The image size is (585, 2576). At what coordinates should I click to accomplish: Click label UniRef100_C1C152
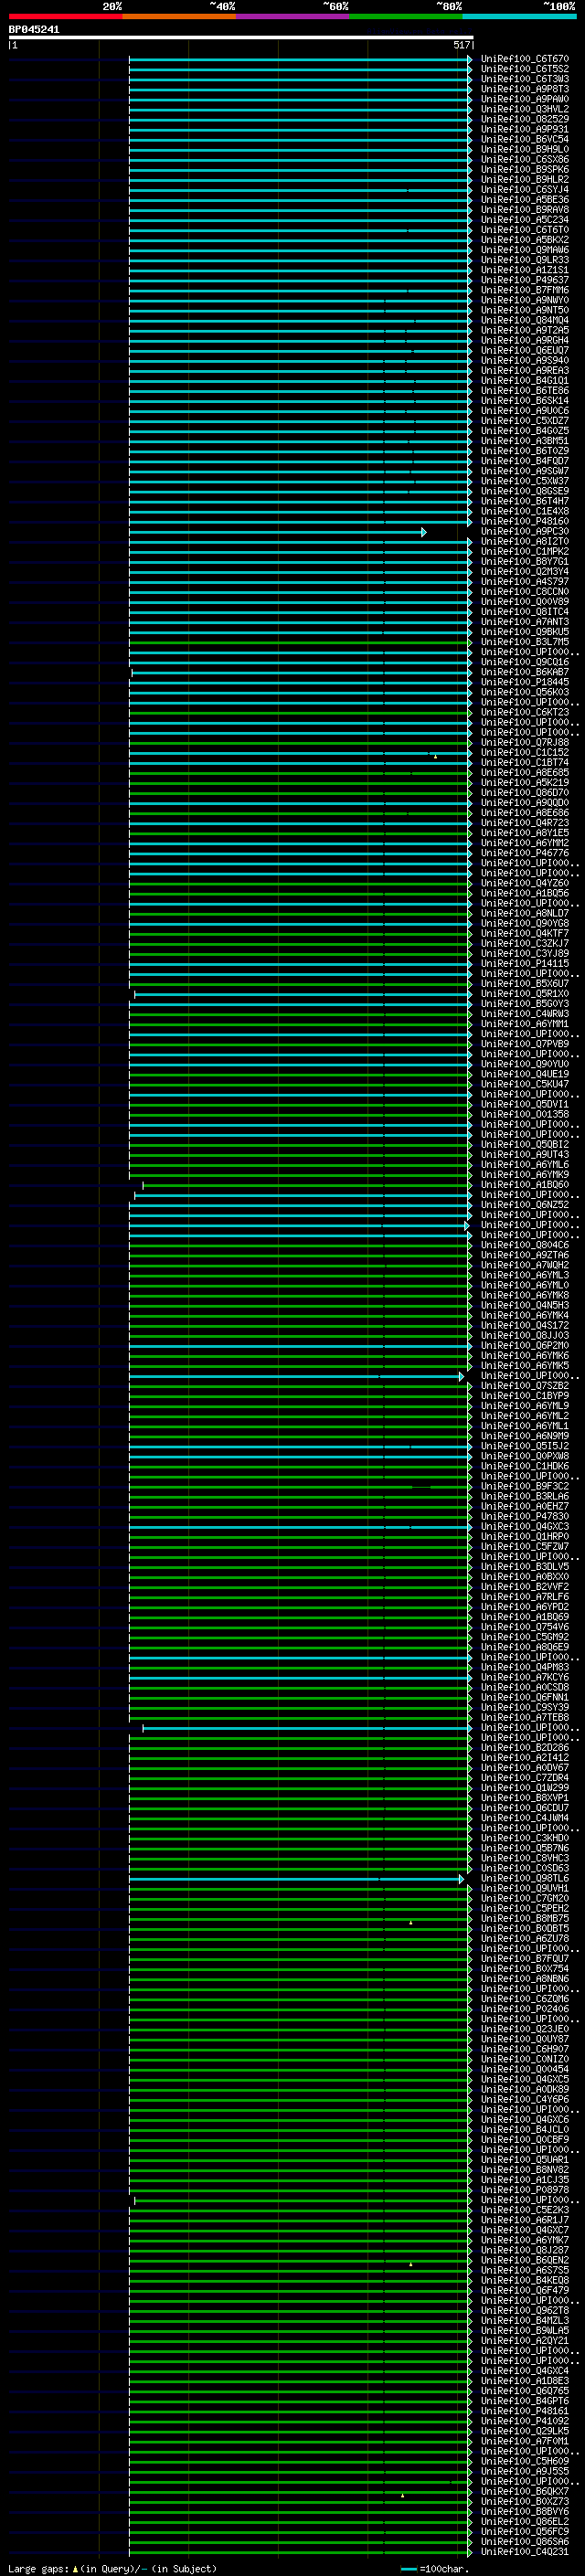(524, 752)
